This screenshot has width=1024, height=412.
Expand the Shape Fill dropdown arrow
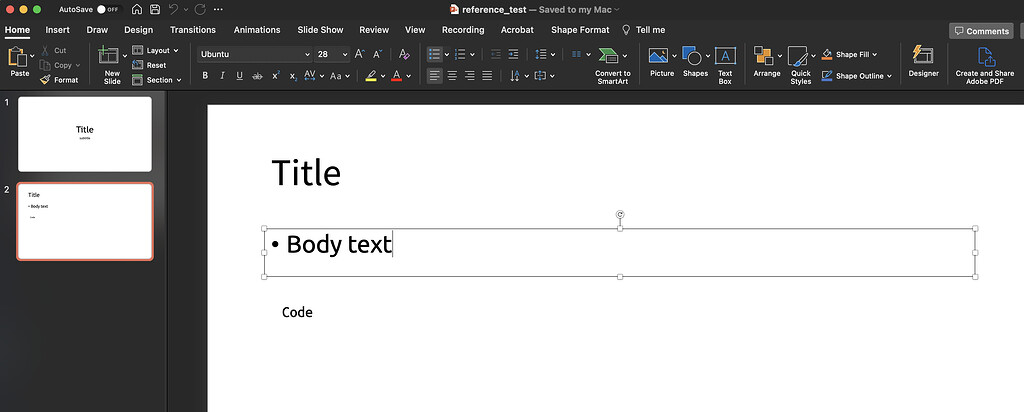click(x=874, y=55)
